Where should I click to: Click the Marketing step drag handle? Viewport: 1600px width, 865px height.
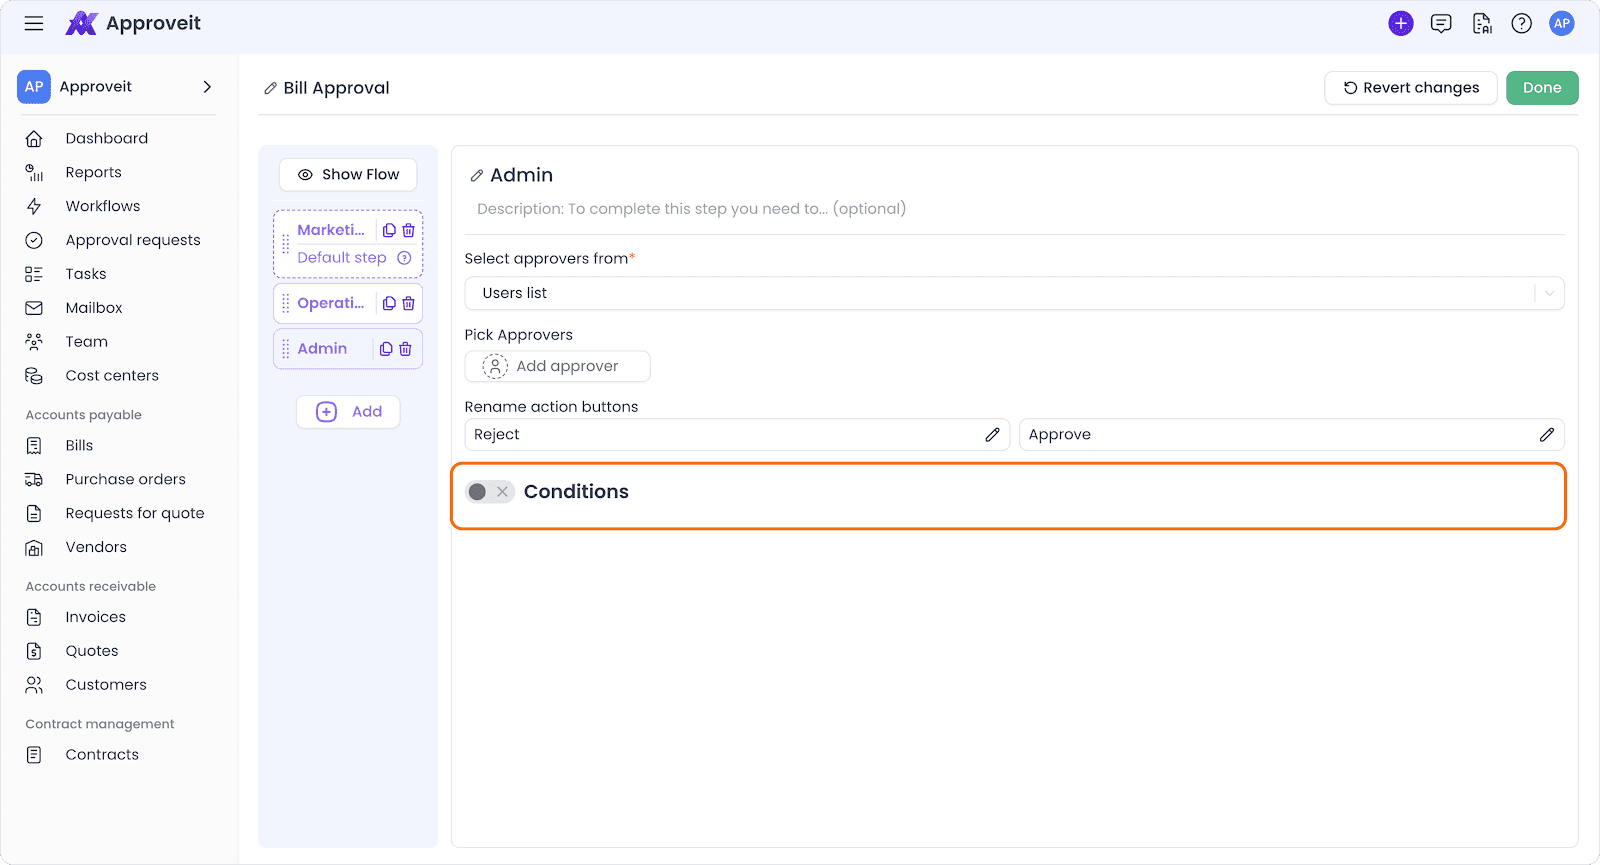coord(286,244)
